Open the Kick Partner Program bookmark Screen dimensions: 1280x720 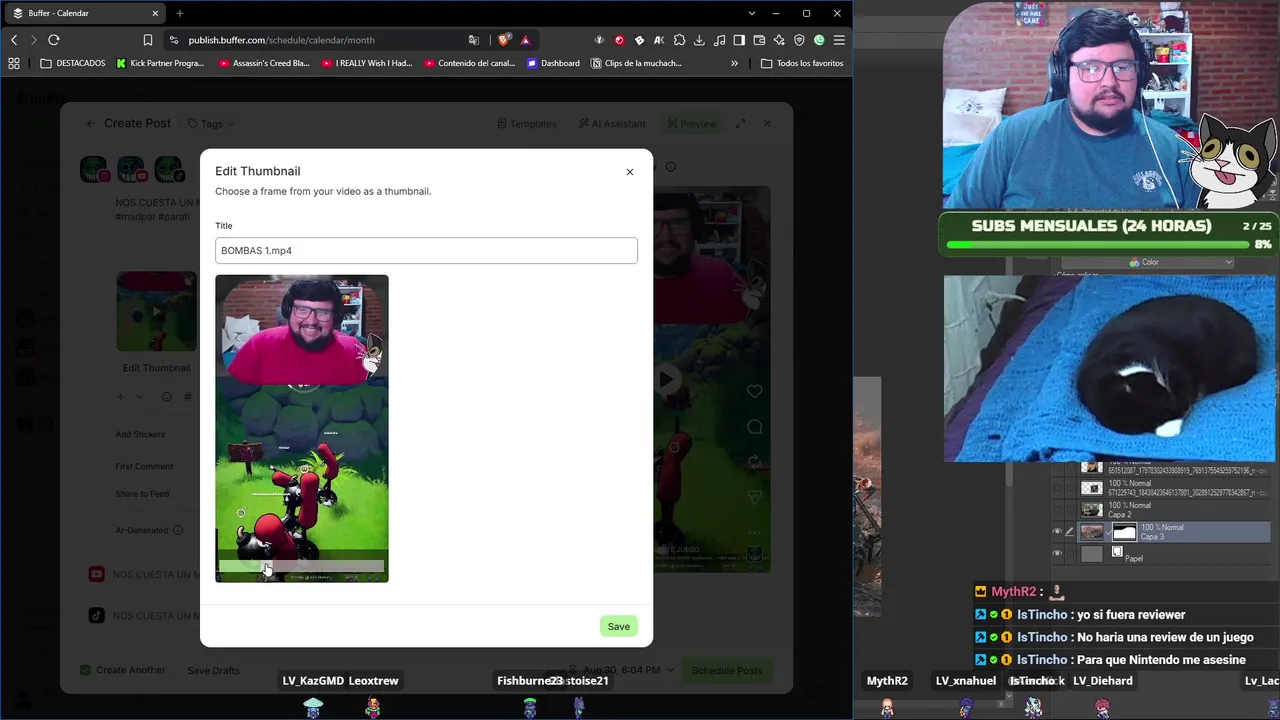pyautogui.click(x=160, y=63)
